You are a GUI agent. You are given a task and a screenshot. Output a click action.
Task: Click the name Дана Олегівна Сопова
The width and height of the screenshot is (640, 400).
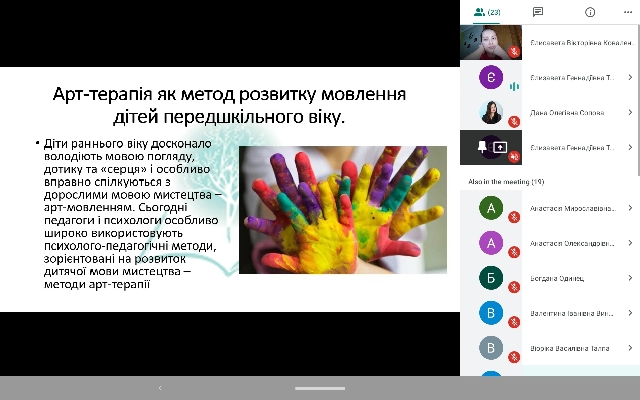pos(567,113)
